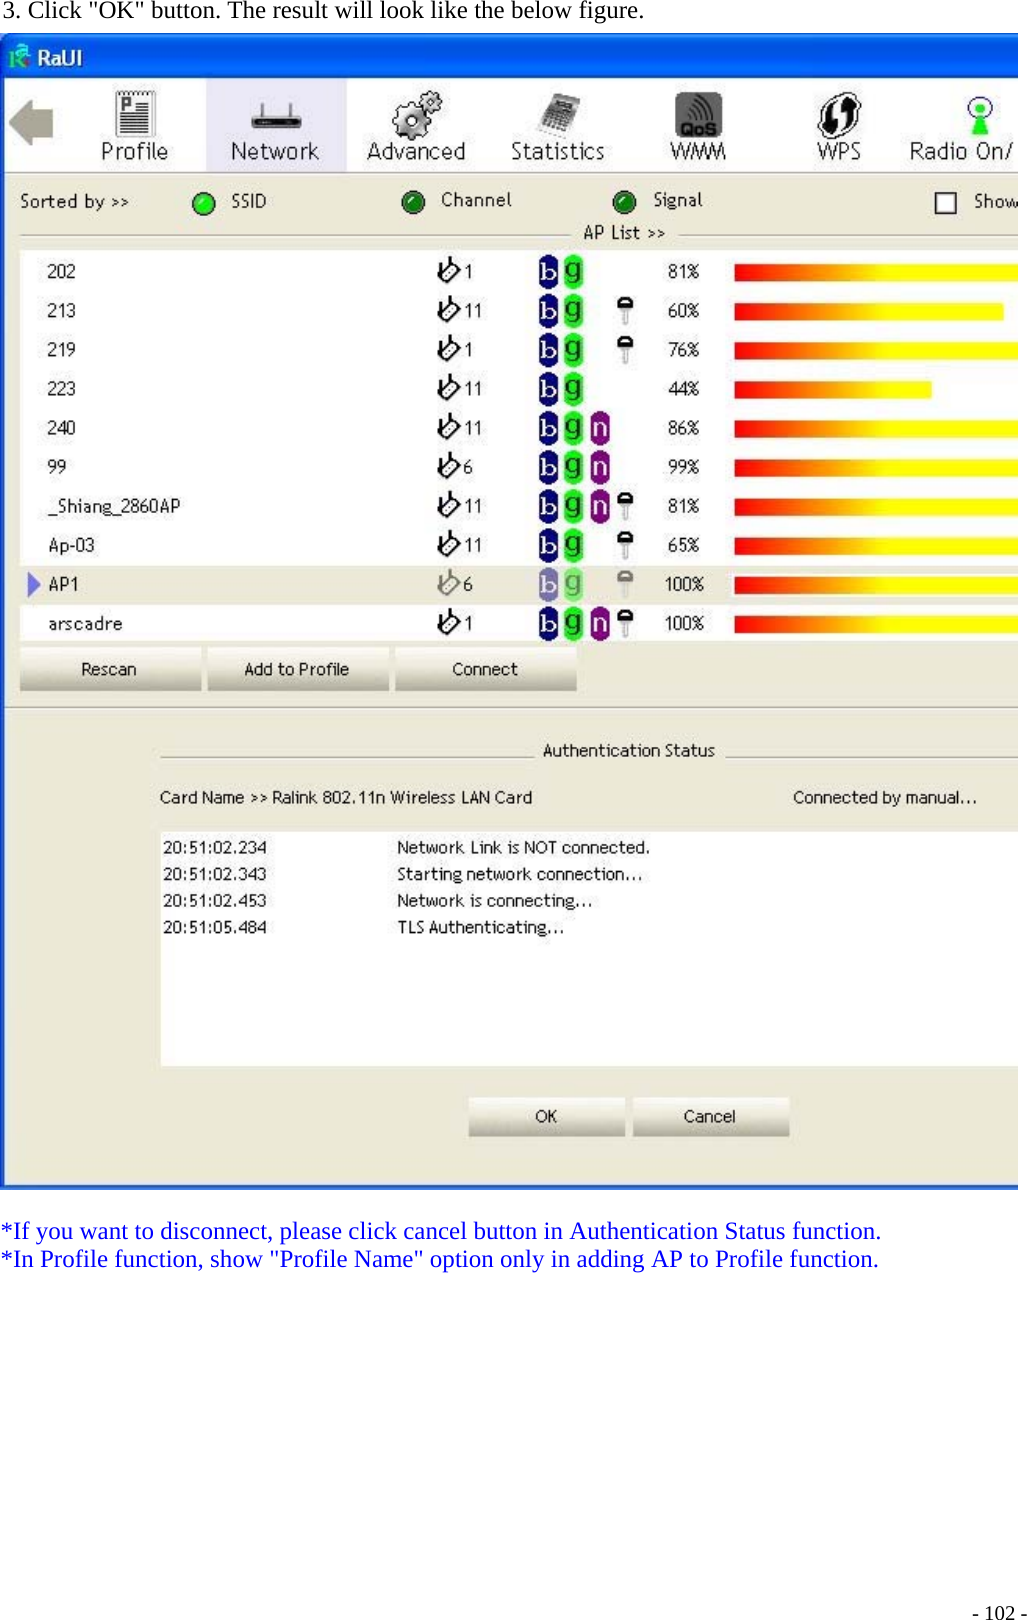Click 'Starting network connection...' log entry
The image size is (1027, 1620).
point(520,874)
